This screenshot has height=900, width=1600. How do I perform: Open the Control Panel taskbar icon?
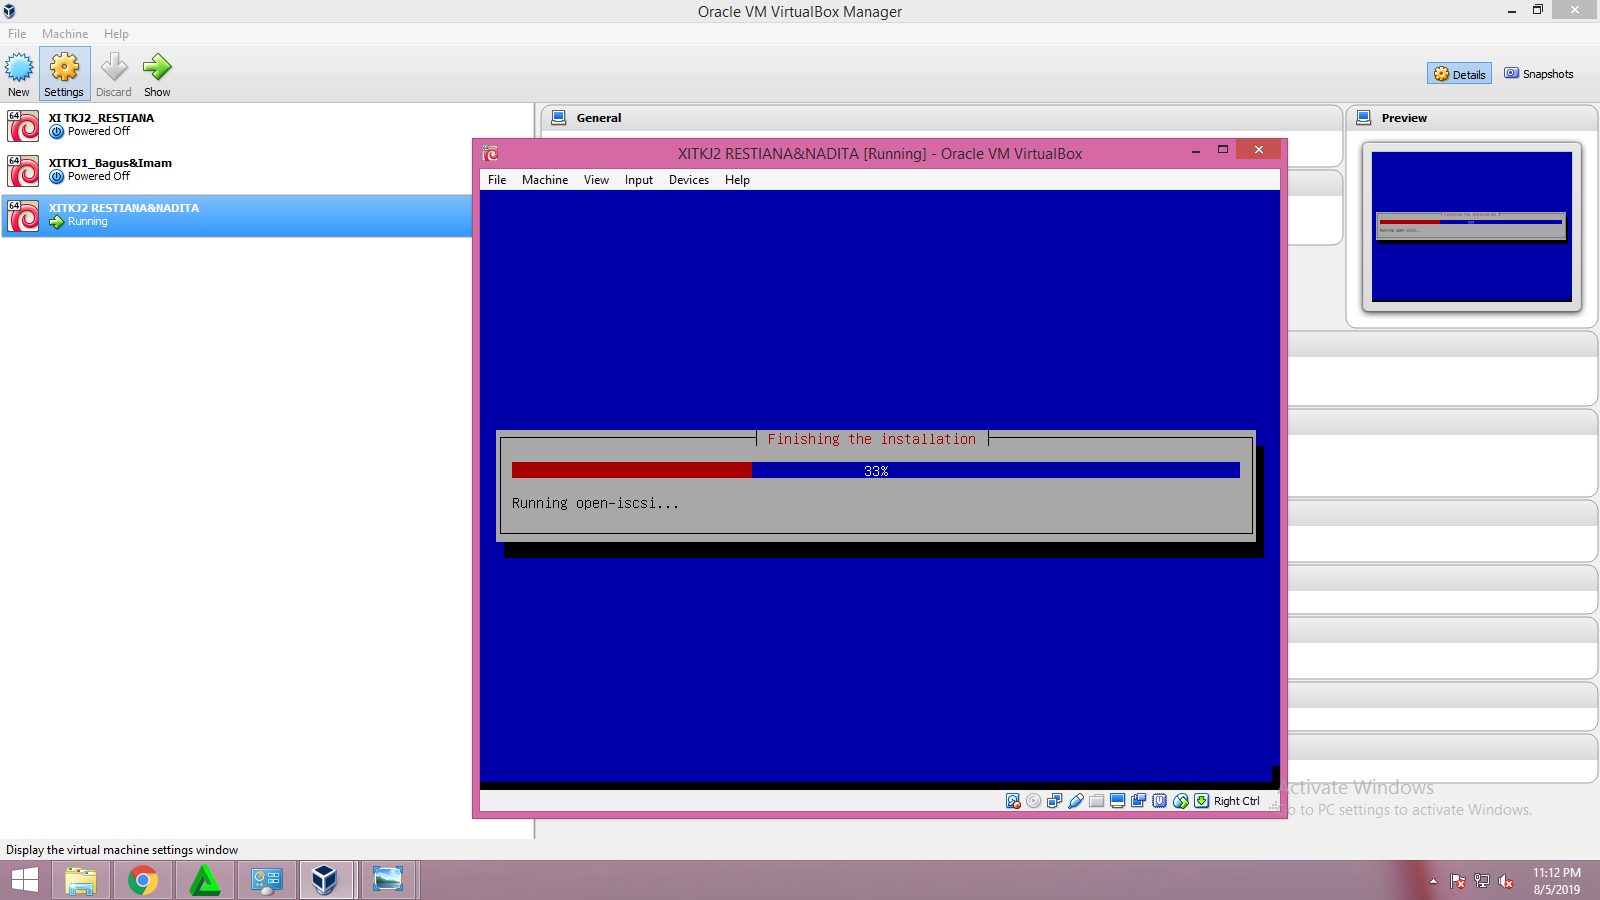pyautogui.click(x=267, y=880)
